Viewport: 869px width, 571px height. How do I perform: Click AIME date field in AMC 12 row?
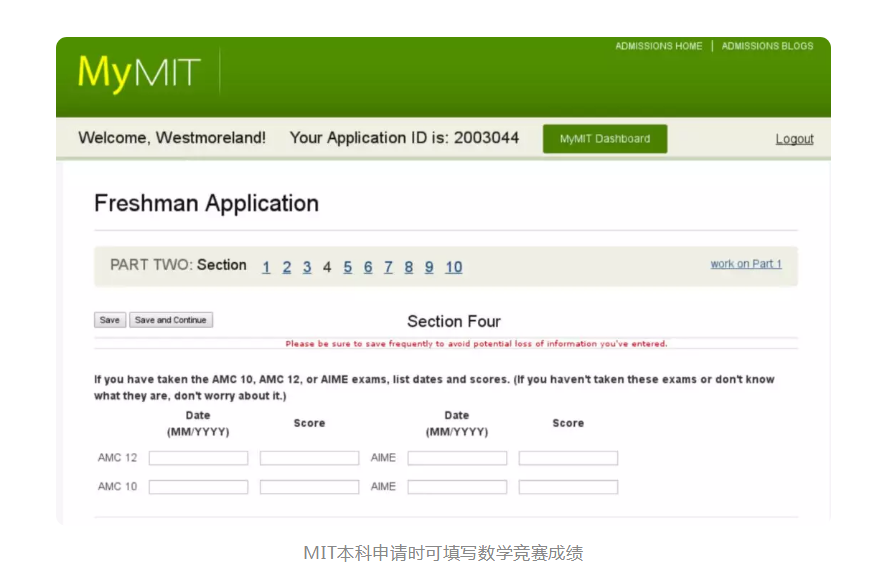(457, 458)
